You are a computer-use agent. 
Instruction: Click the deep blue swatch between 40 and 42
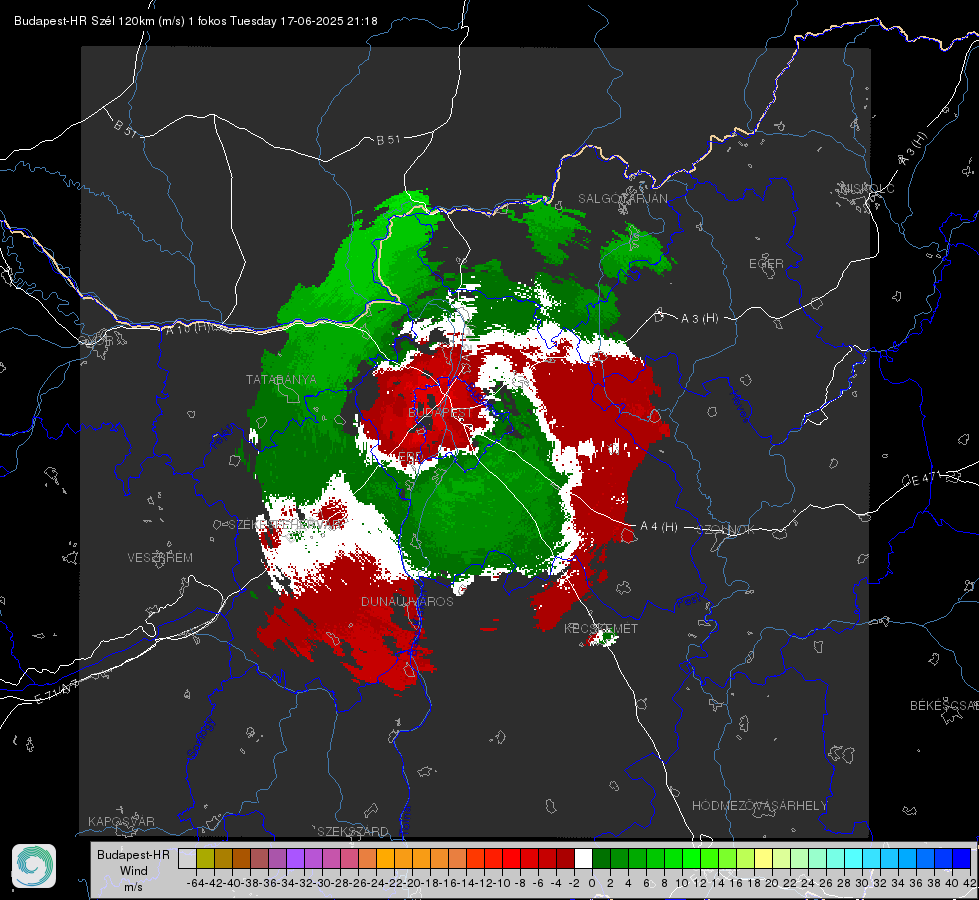pos(962,858)
